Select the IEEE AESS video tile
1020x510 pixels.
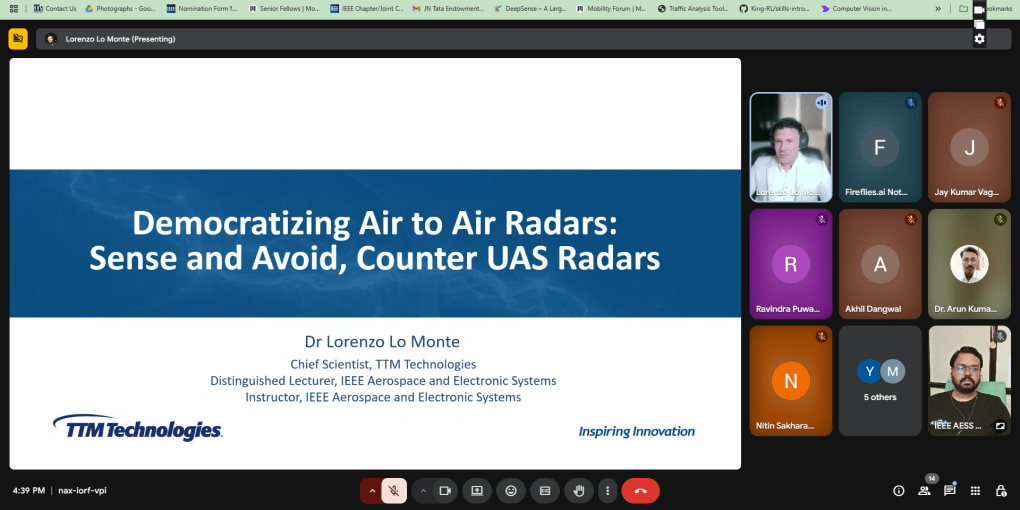pos(969,381)
